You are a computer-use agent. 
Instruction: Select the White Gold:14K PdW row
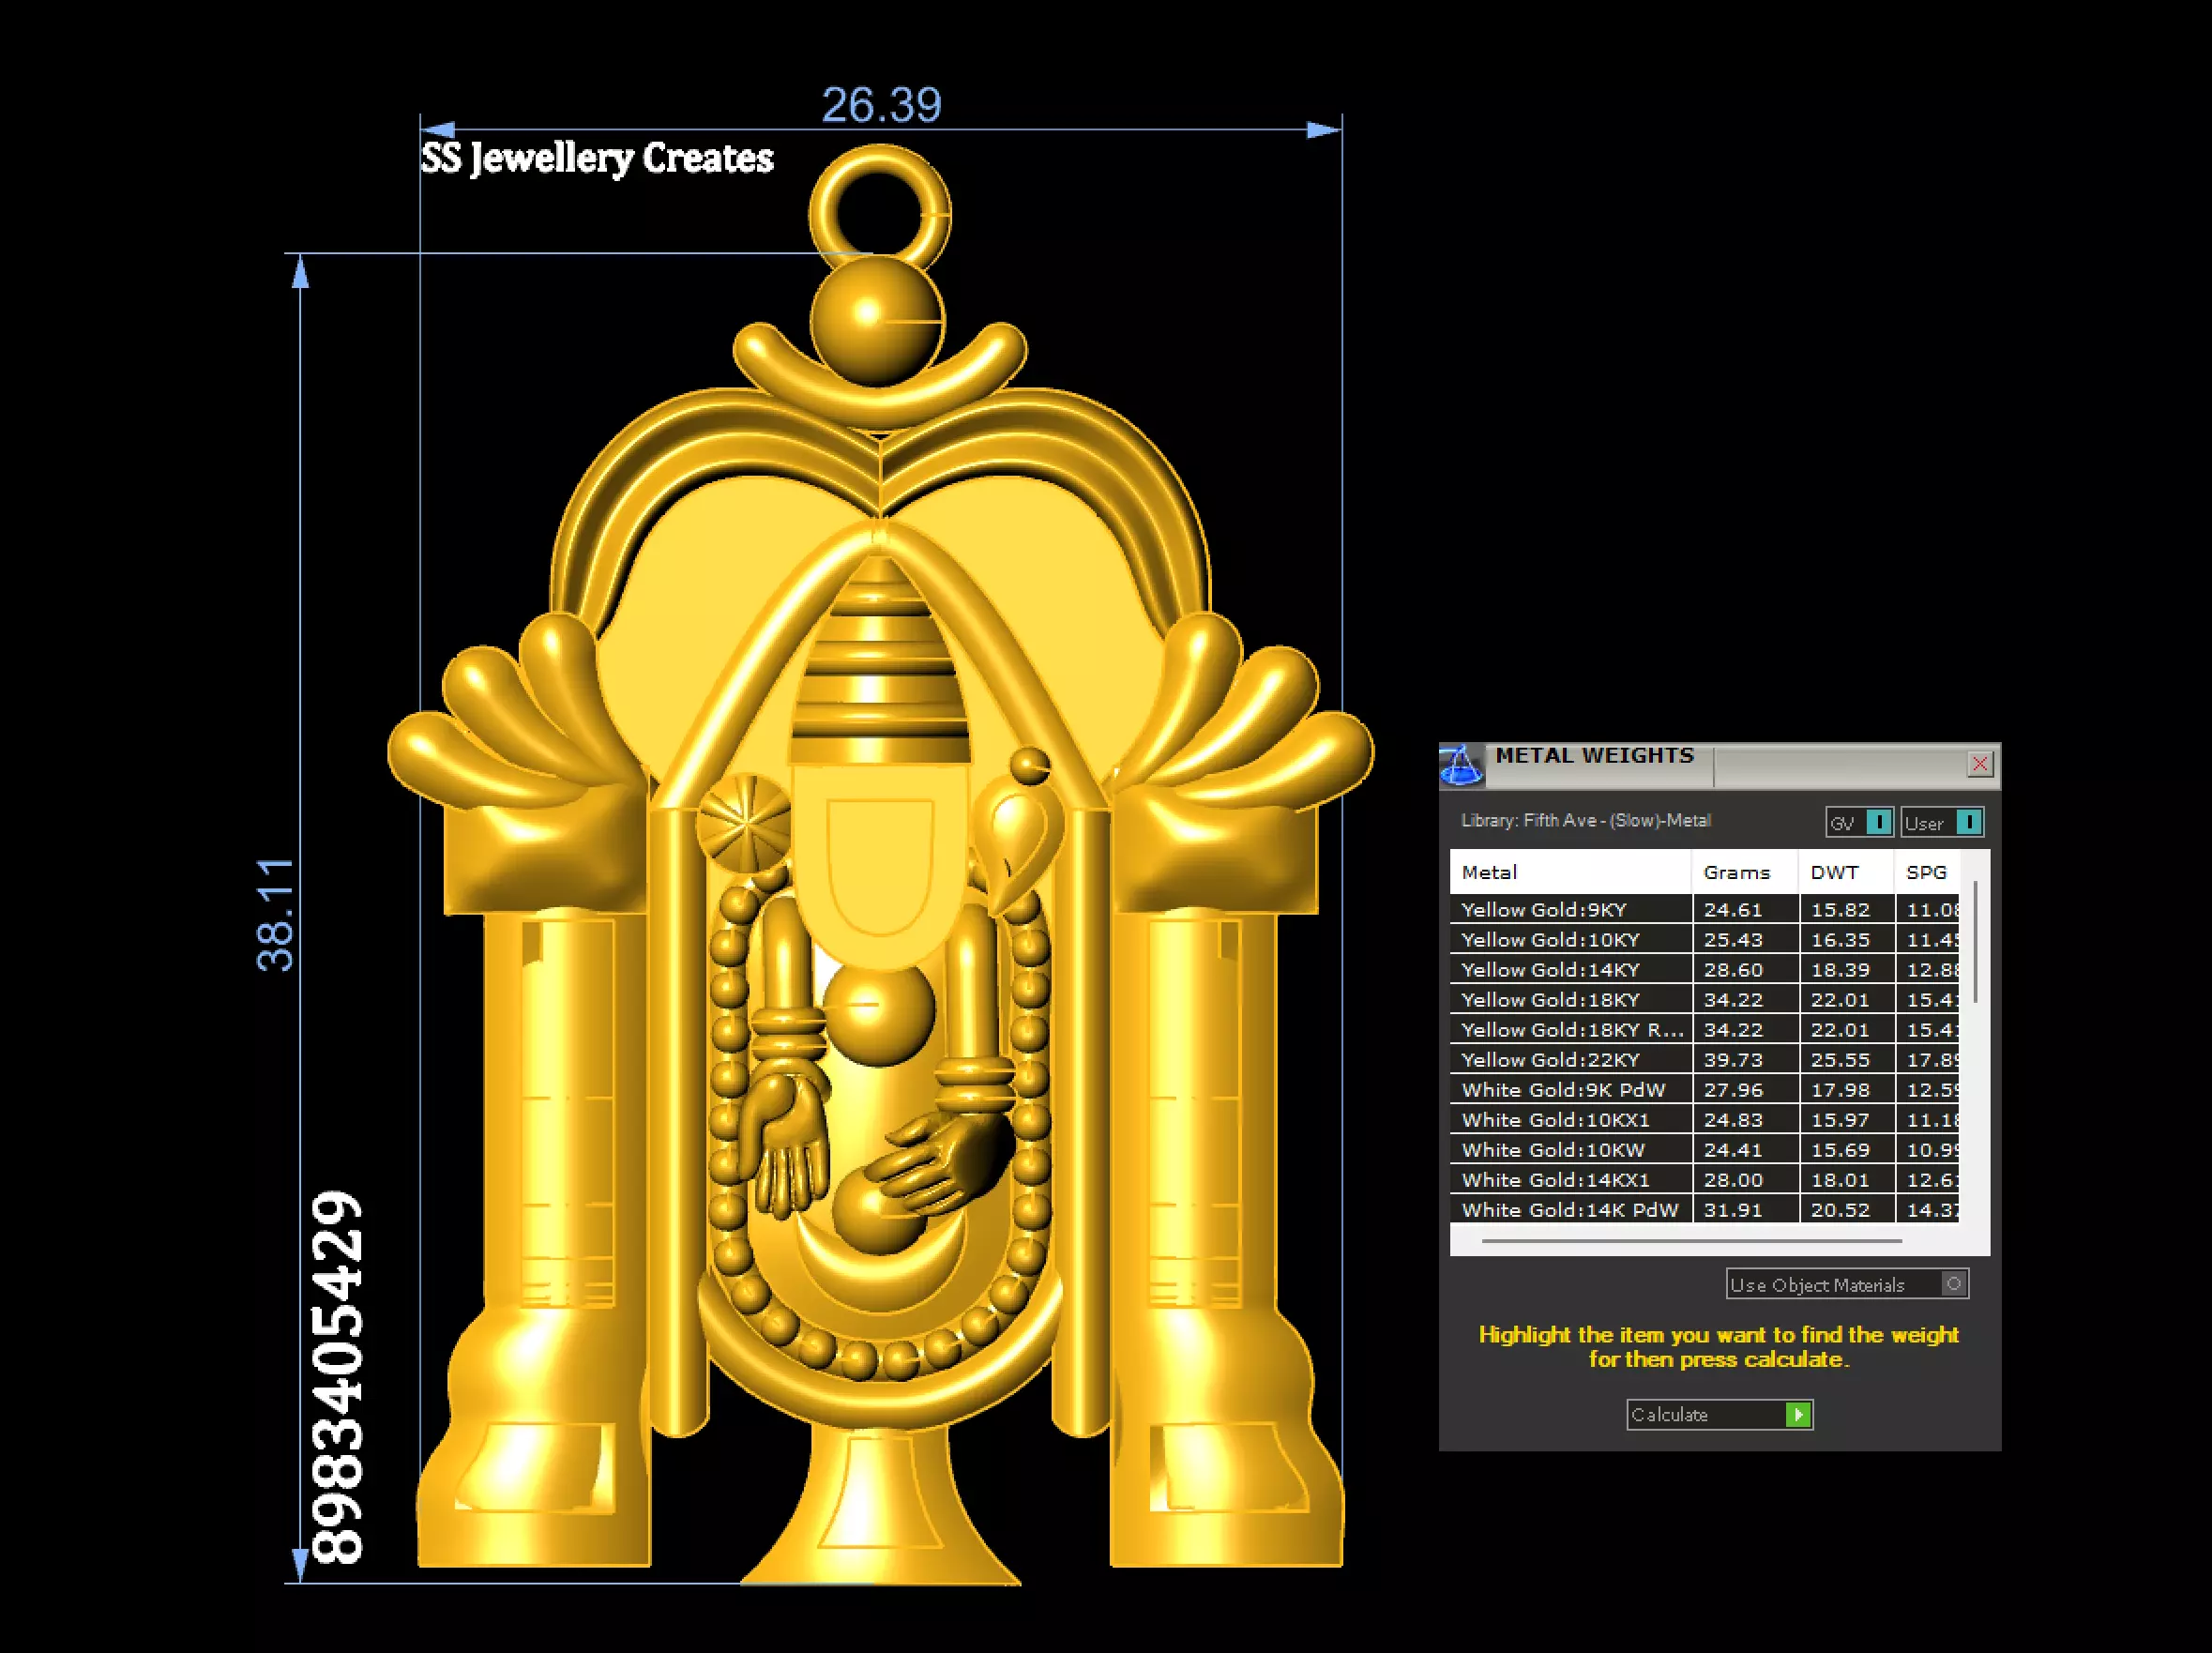[1705, 1210]
